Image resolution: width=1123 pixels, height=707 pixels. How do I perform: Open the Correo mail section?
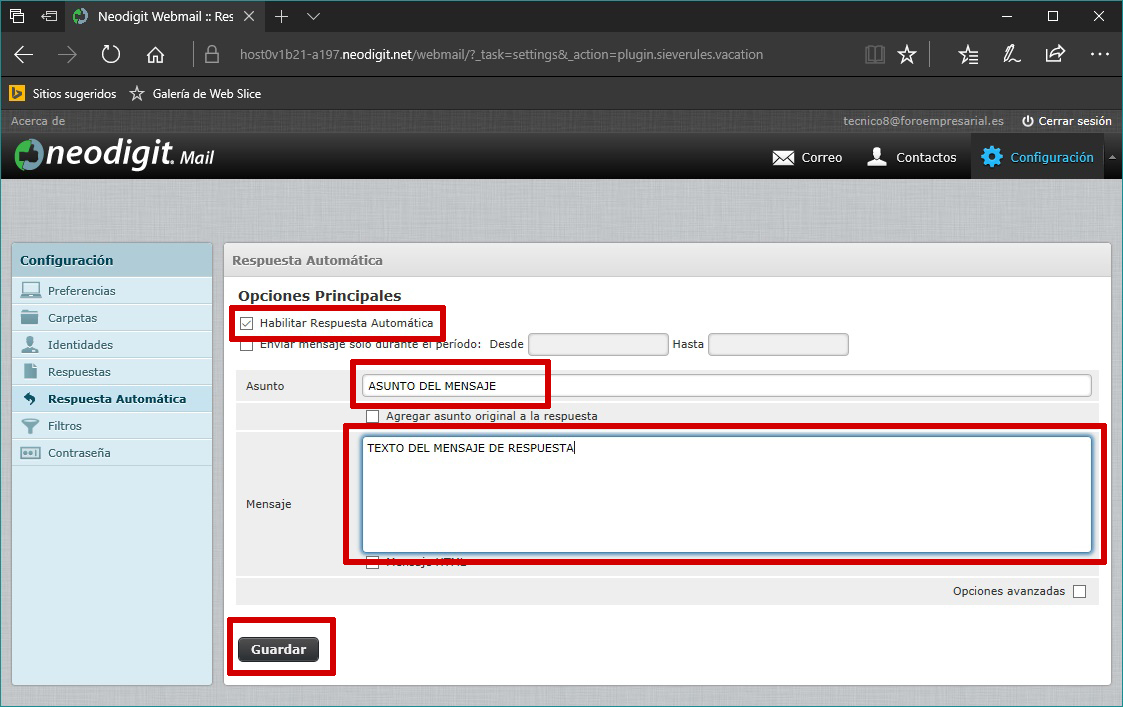[x=807, y=158]
